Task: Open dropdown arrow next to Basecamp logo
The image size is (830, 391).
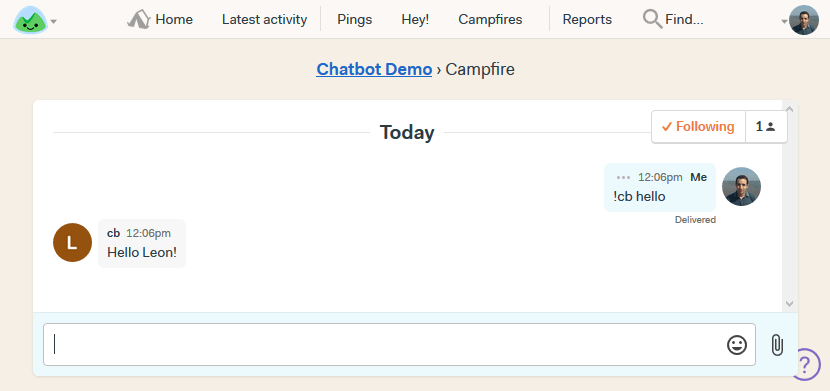Action: pos(54,22)
